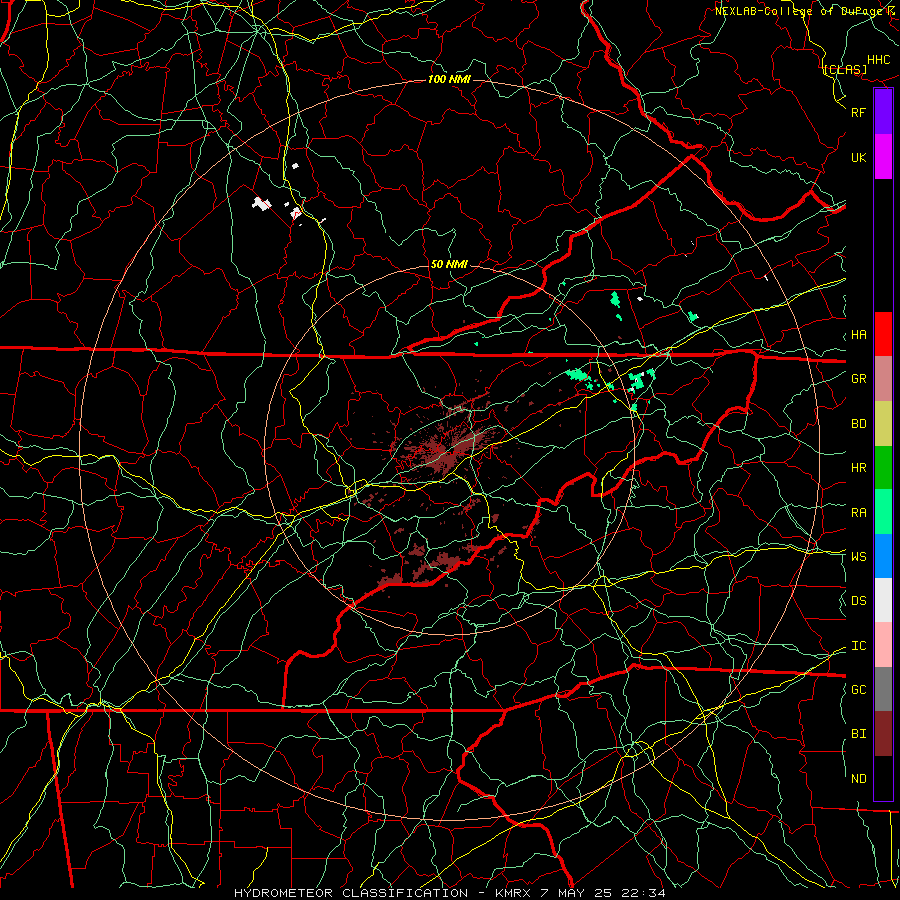Image resolution: width=900 pixels, height=900 pixels.
Task: Click the HYDROMETEOR CLASSIFICATION caption text
Action: 351,893
